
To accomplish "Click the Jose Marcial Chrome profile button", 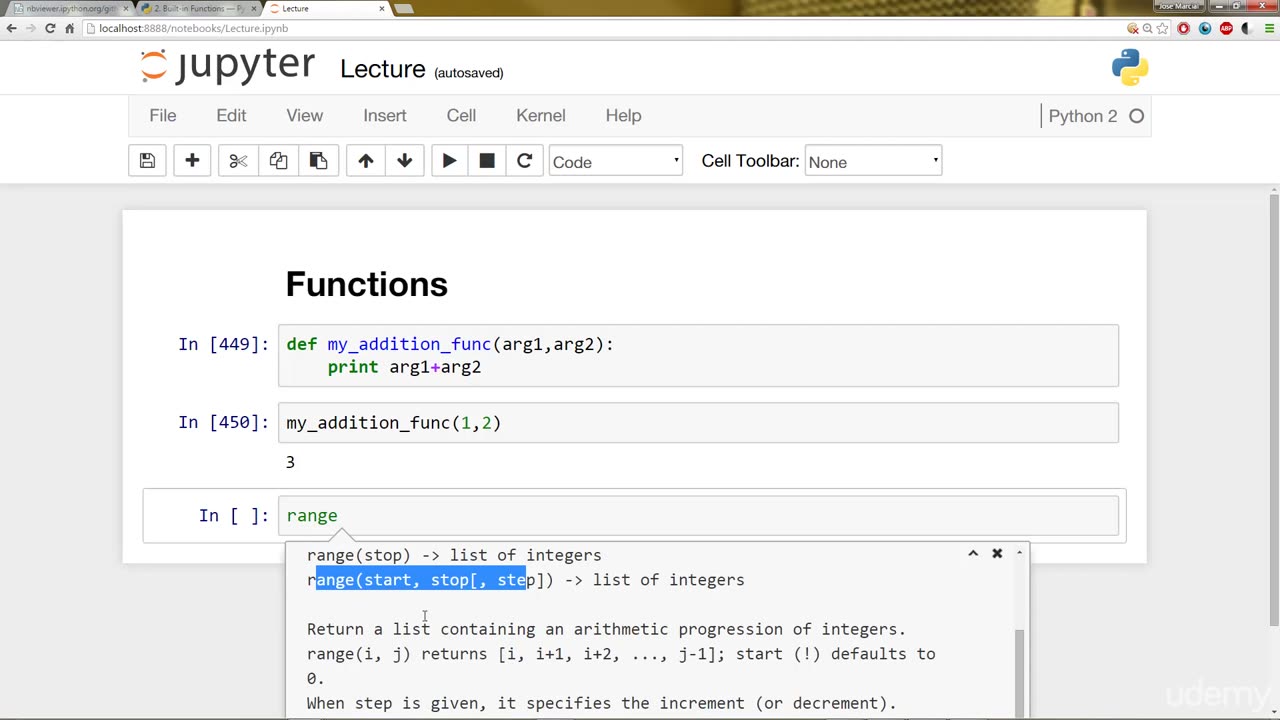I will coord(1177,6).
